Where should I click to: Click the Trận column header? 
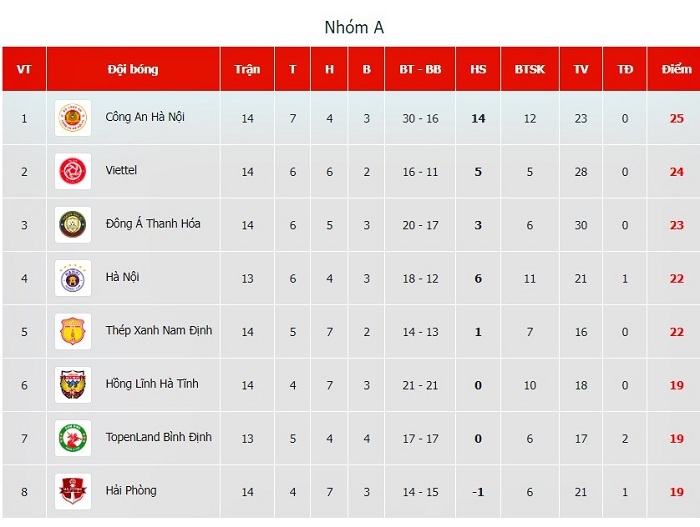(x=247, y=69)
